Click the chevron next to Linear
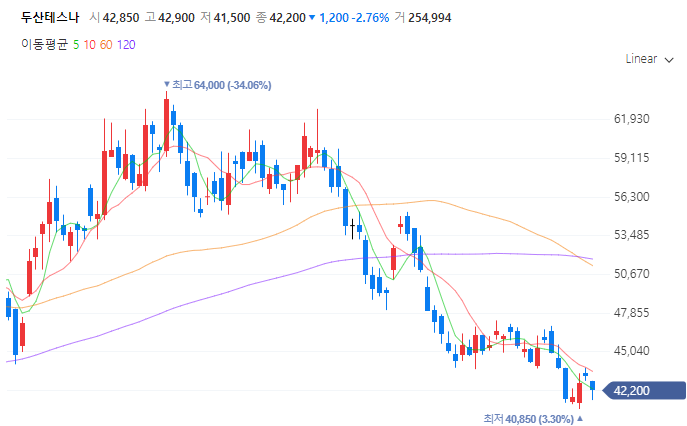The height and width of the screenshot is (426, 687). click(x=669, y=60)
